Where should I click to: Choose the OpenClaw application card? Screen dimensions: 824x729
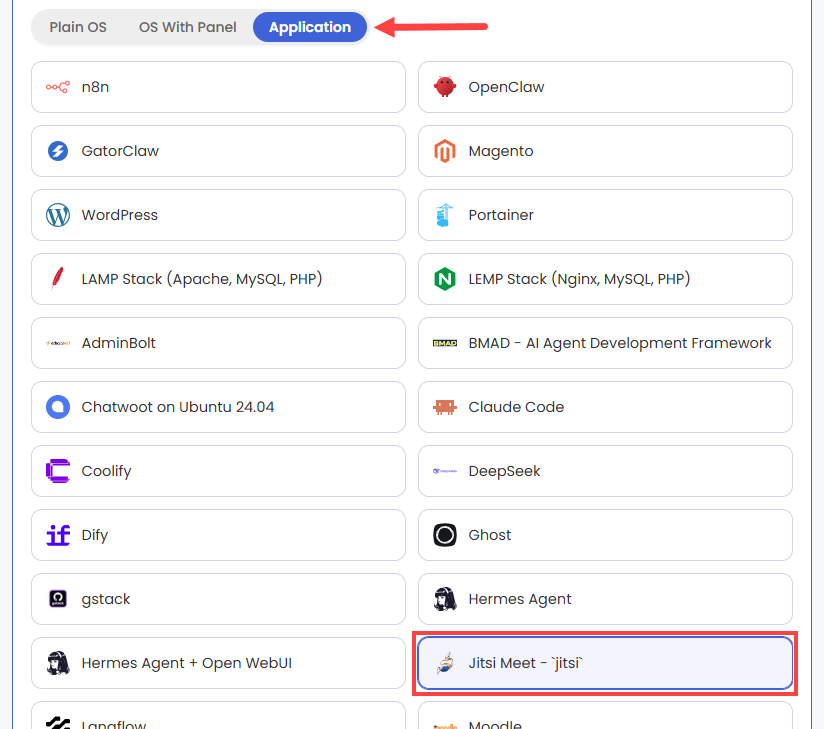click(x=605, y=87)
